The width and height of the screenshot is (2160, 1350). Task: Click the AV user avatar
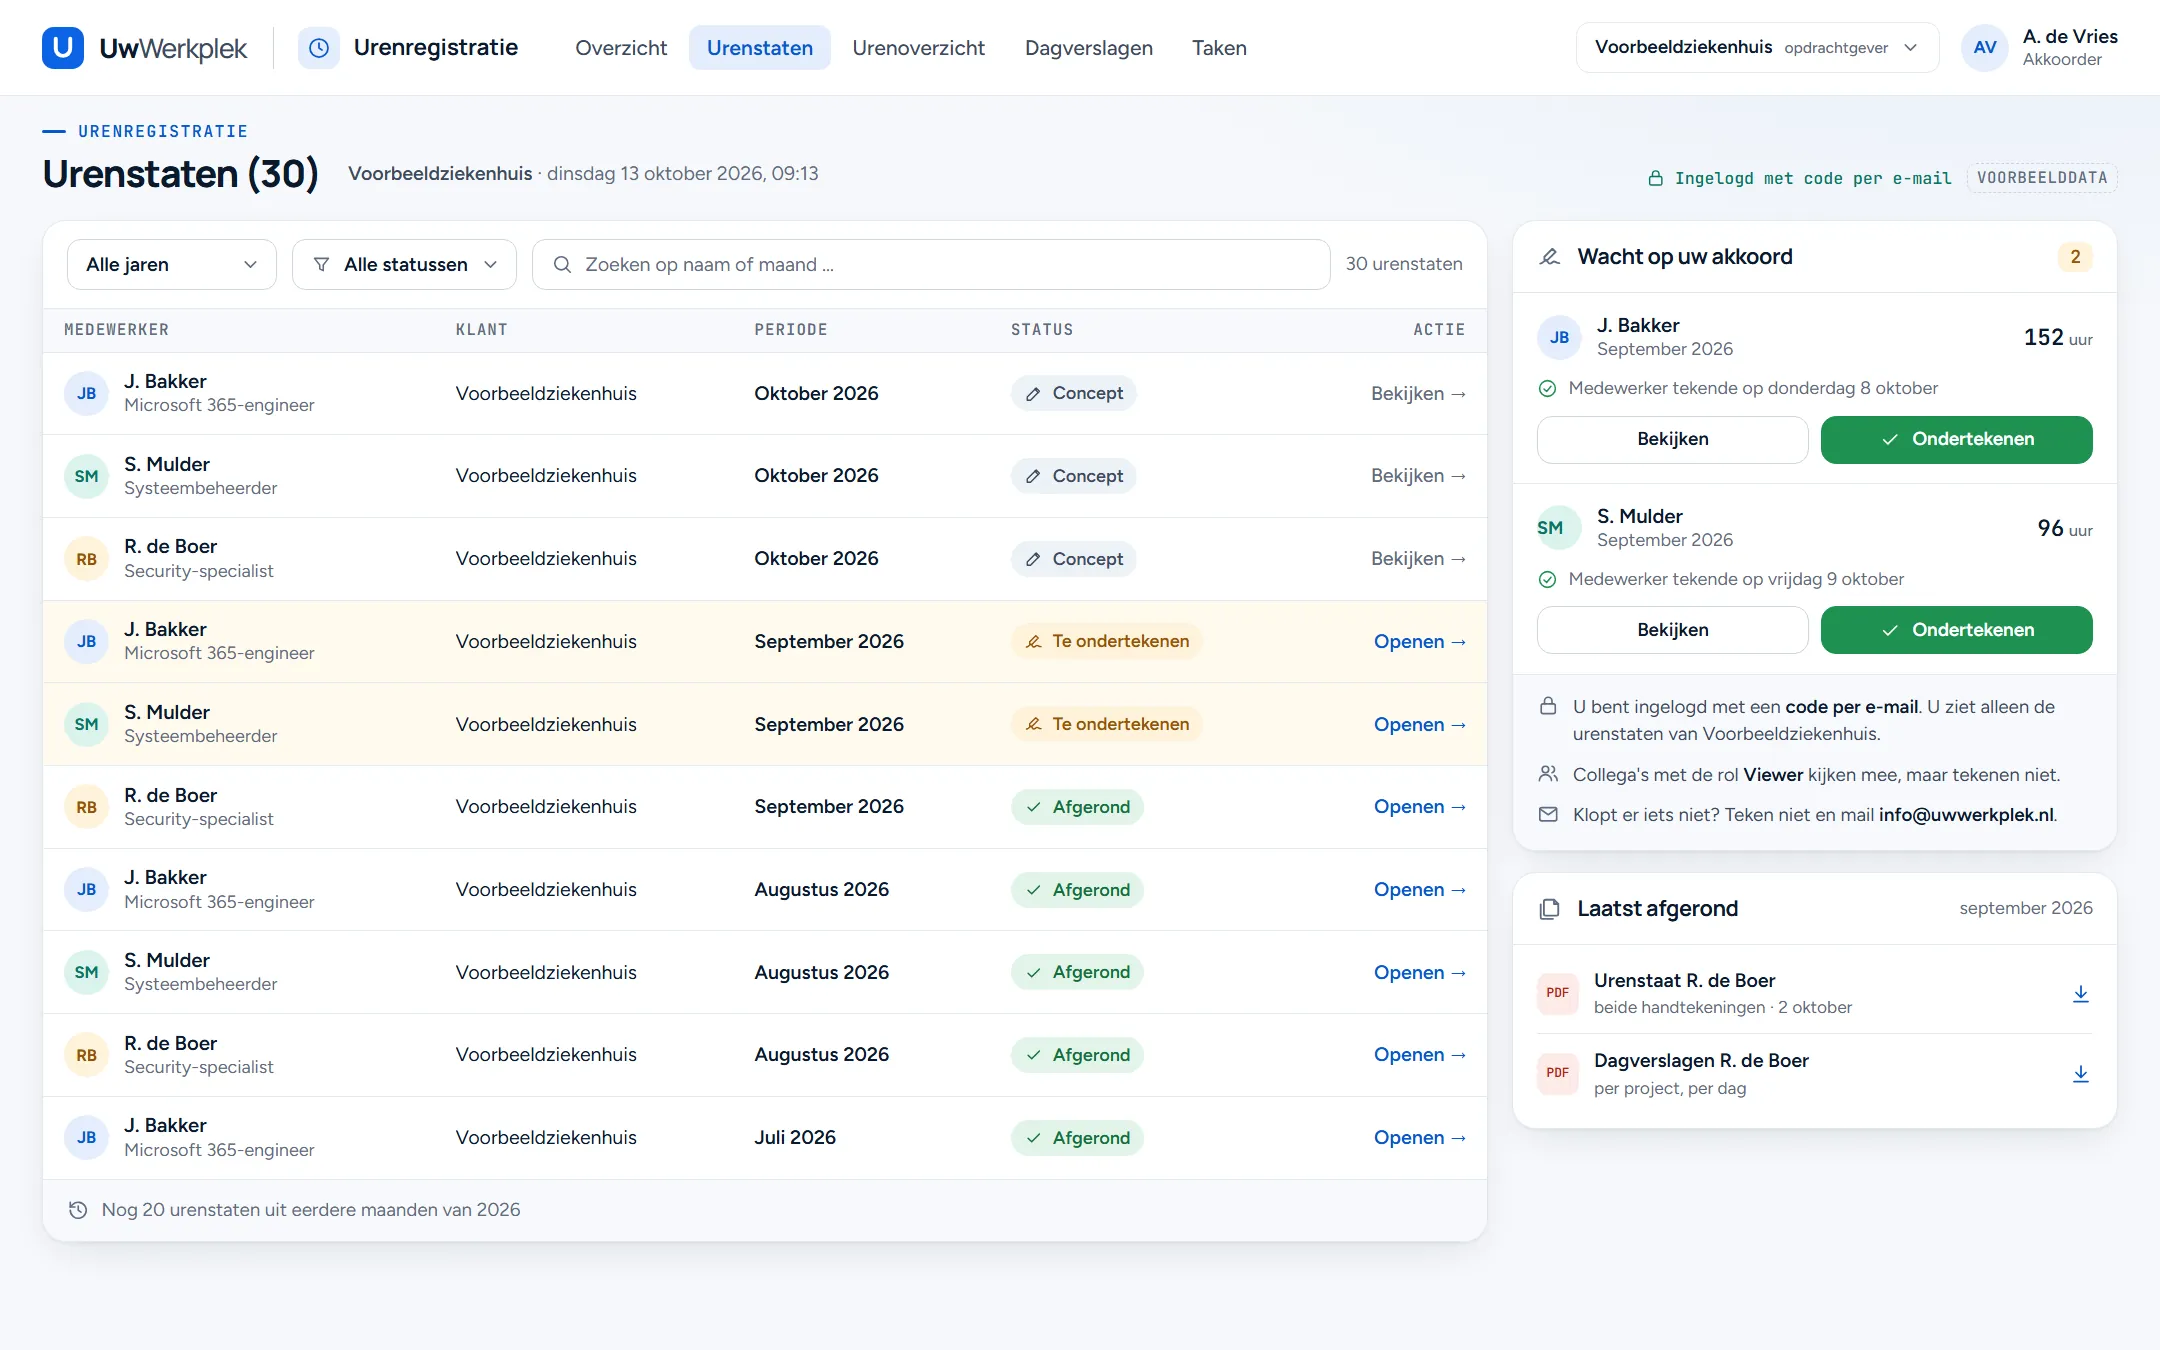pyautogui.click(x=1985, y=48)
